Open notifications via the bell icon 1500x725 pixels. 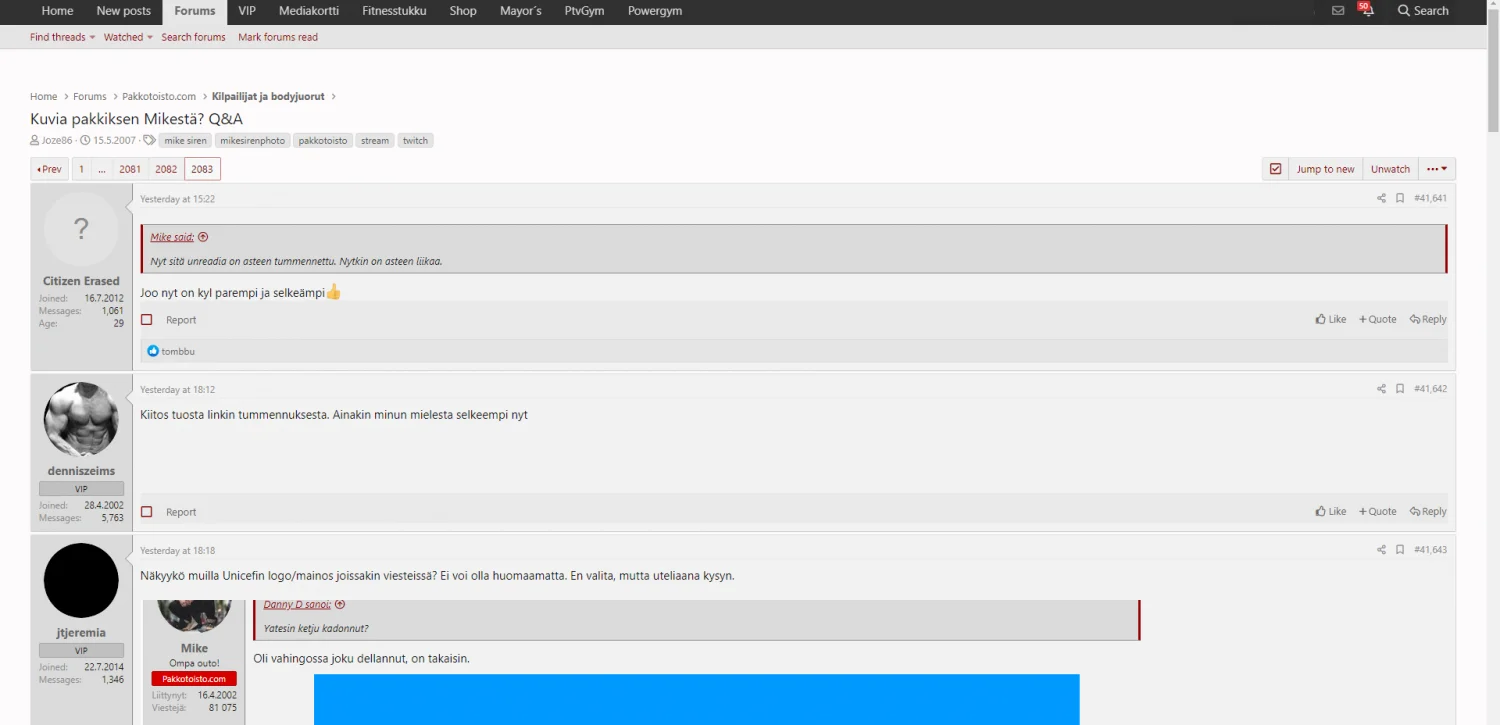[1367, 13]
